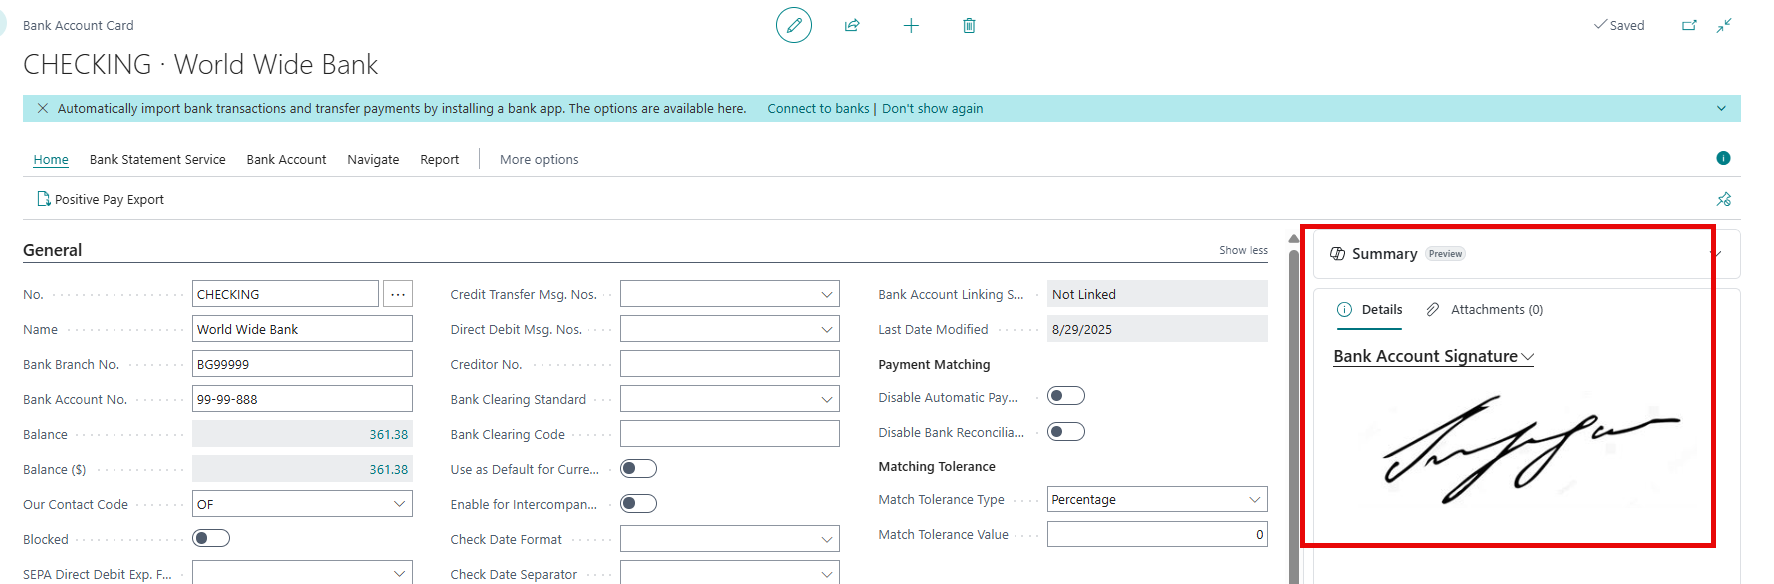The image size is (1774, 584).
Task: Click the Saved status indicator
Action: pyautogui.click(x=1619, y=25)
